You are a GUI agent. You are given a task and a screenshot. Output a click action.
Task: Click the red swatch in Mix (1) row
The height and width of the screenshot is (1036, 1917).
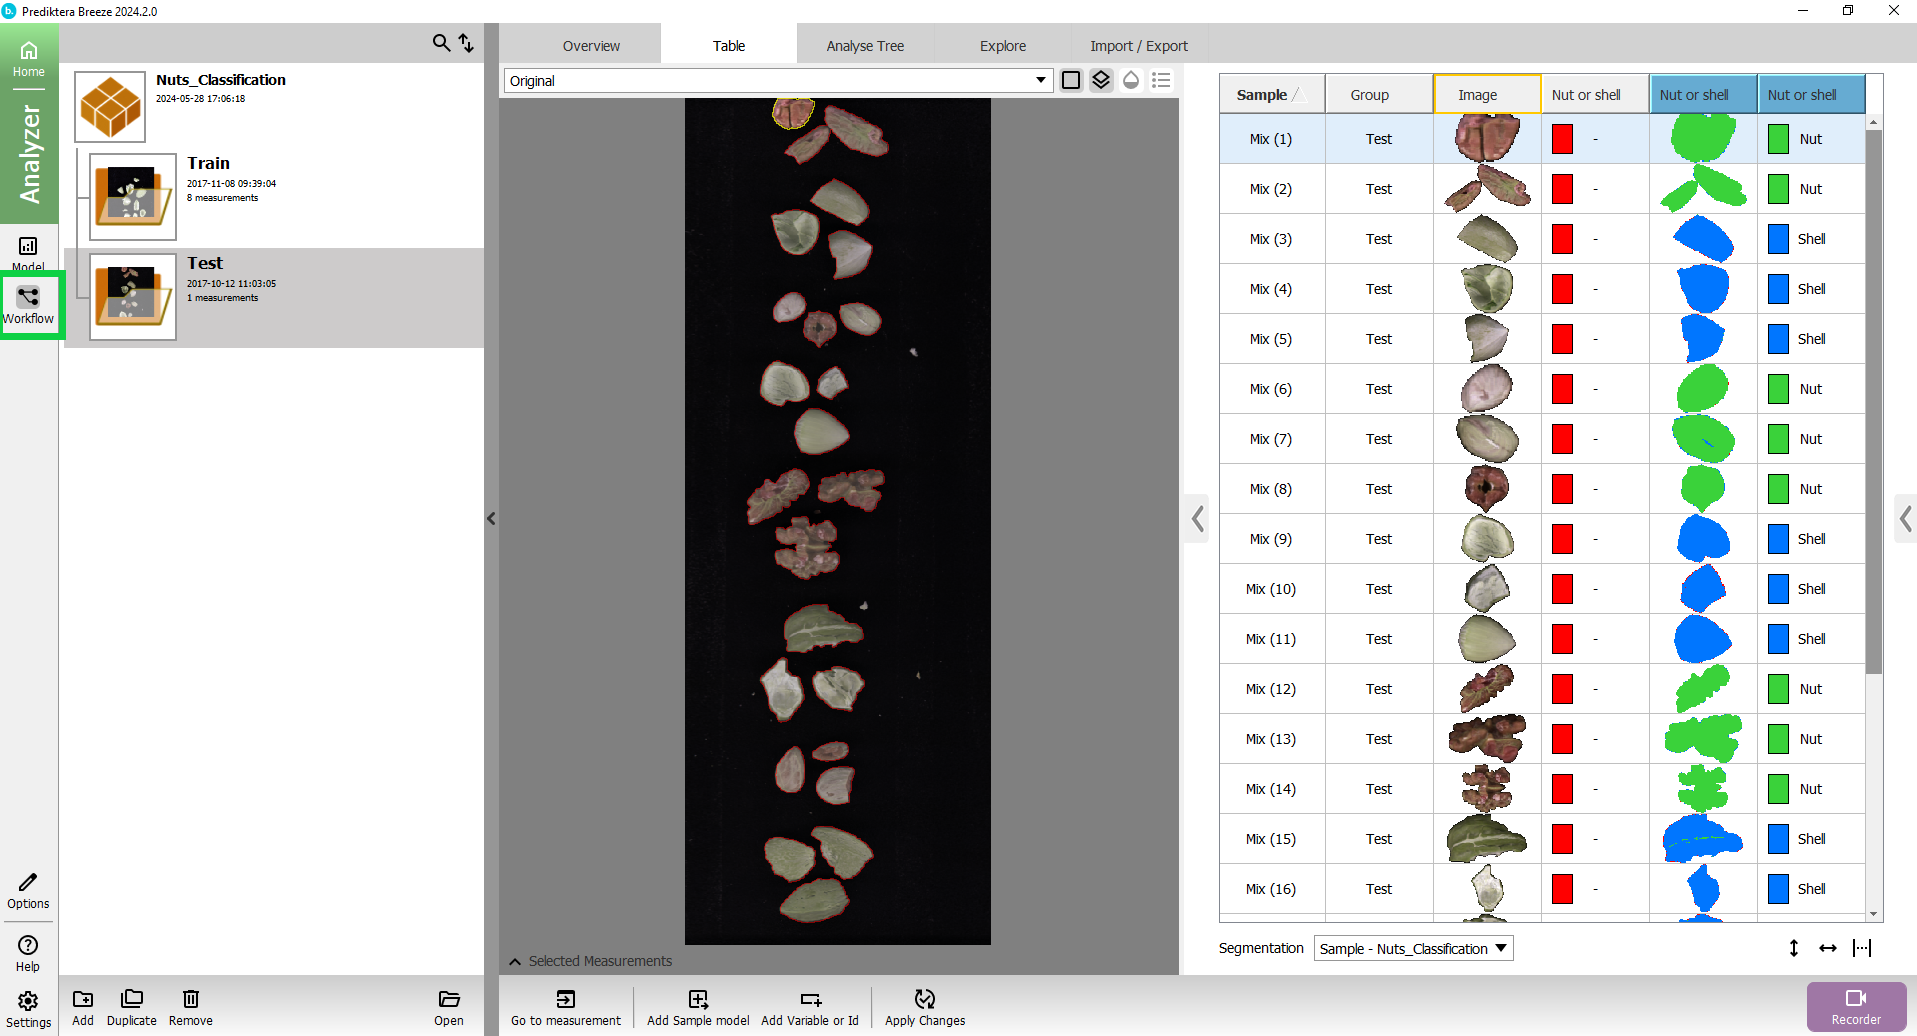(x=1562, y=139)
